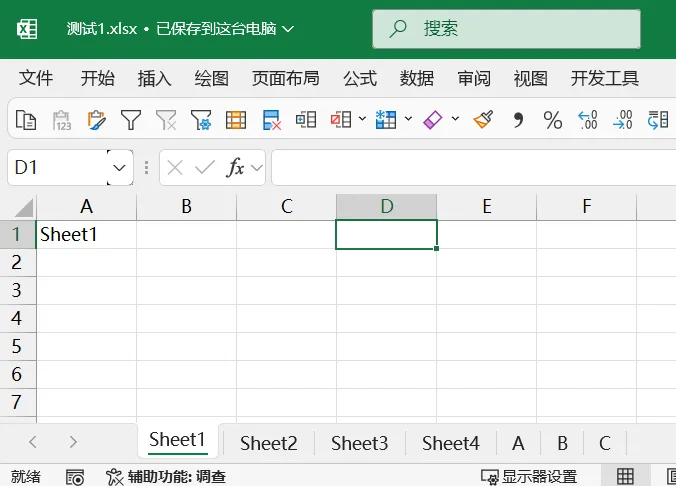Open the Freeze Panes dropdown arrow

point(408,119)
